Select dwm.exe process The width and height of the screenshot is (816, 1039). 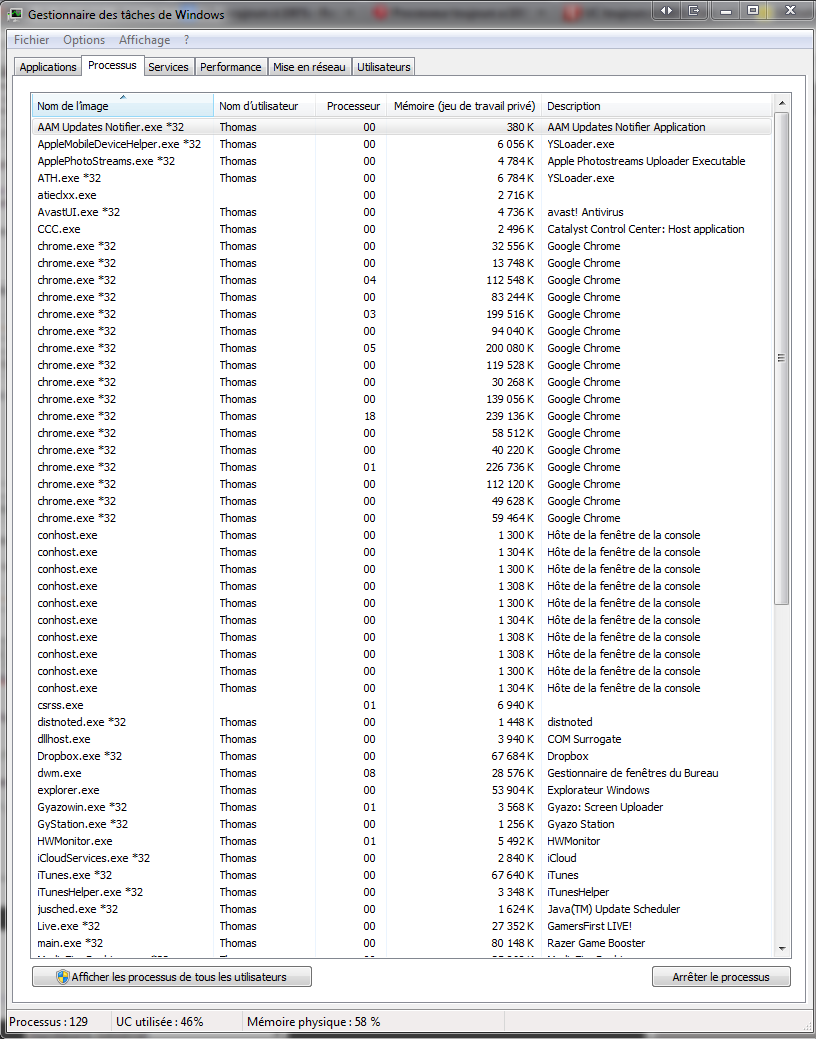click(x=402, y=773)
